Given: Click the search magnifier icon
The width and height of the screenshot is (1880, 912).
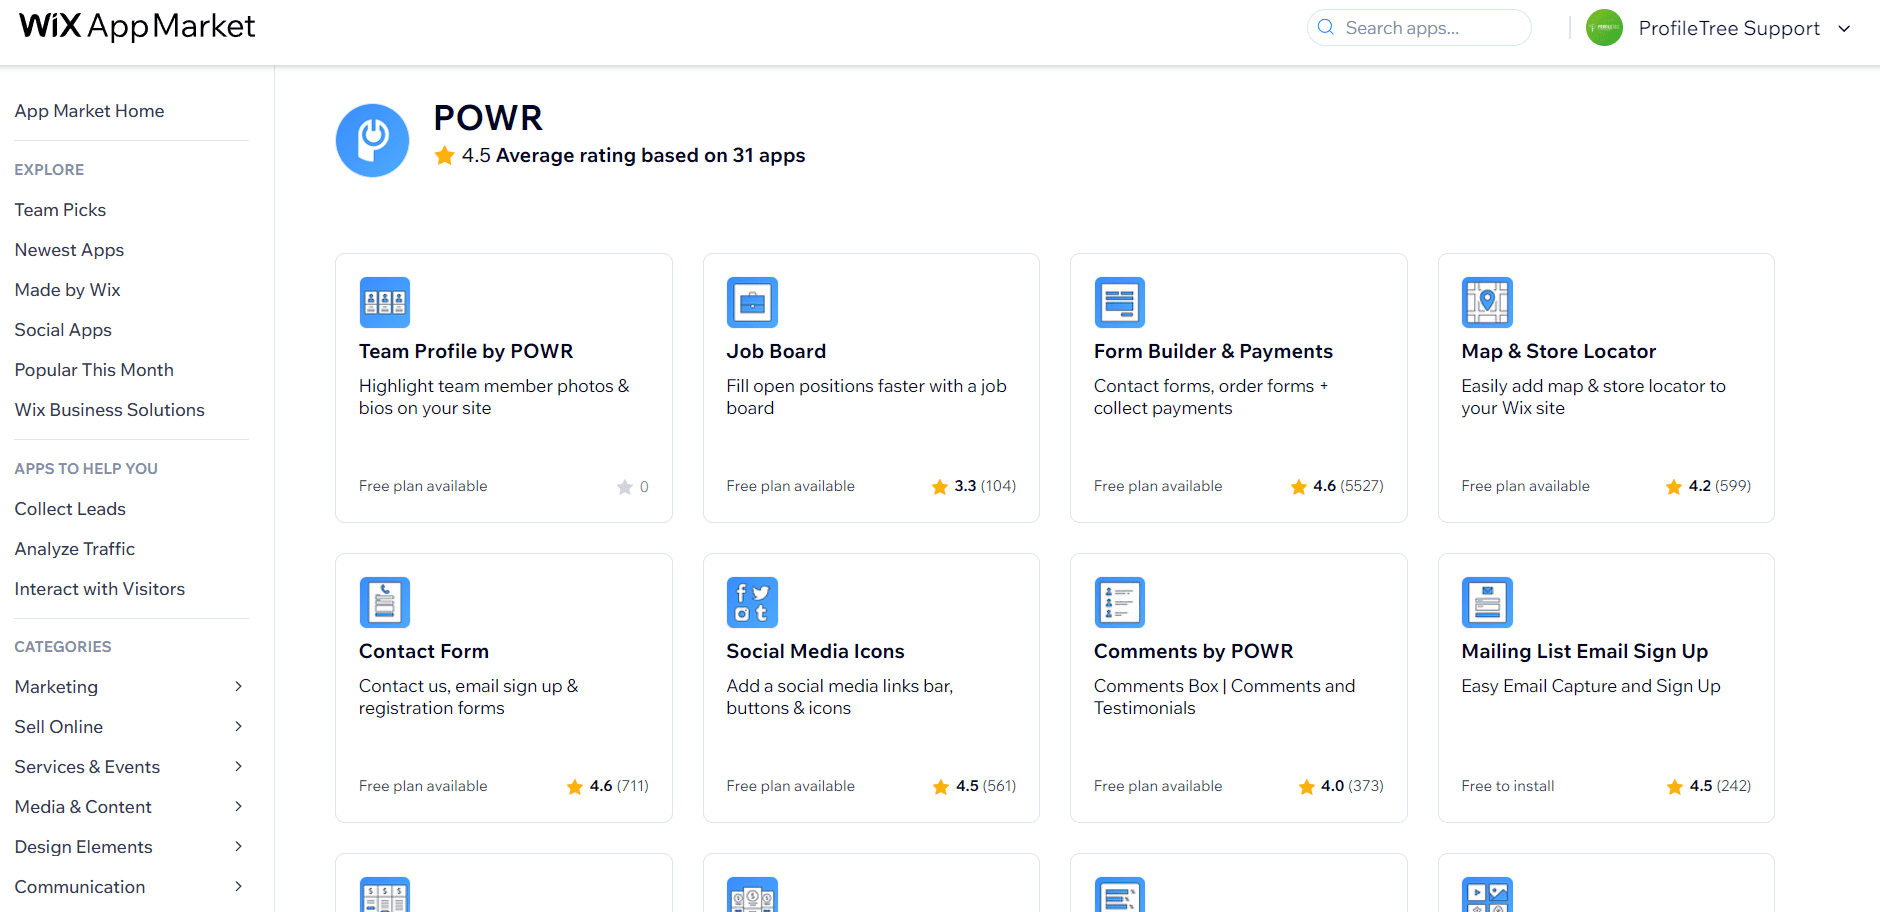Looking at the screenshot, I should pos(1326,27).
